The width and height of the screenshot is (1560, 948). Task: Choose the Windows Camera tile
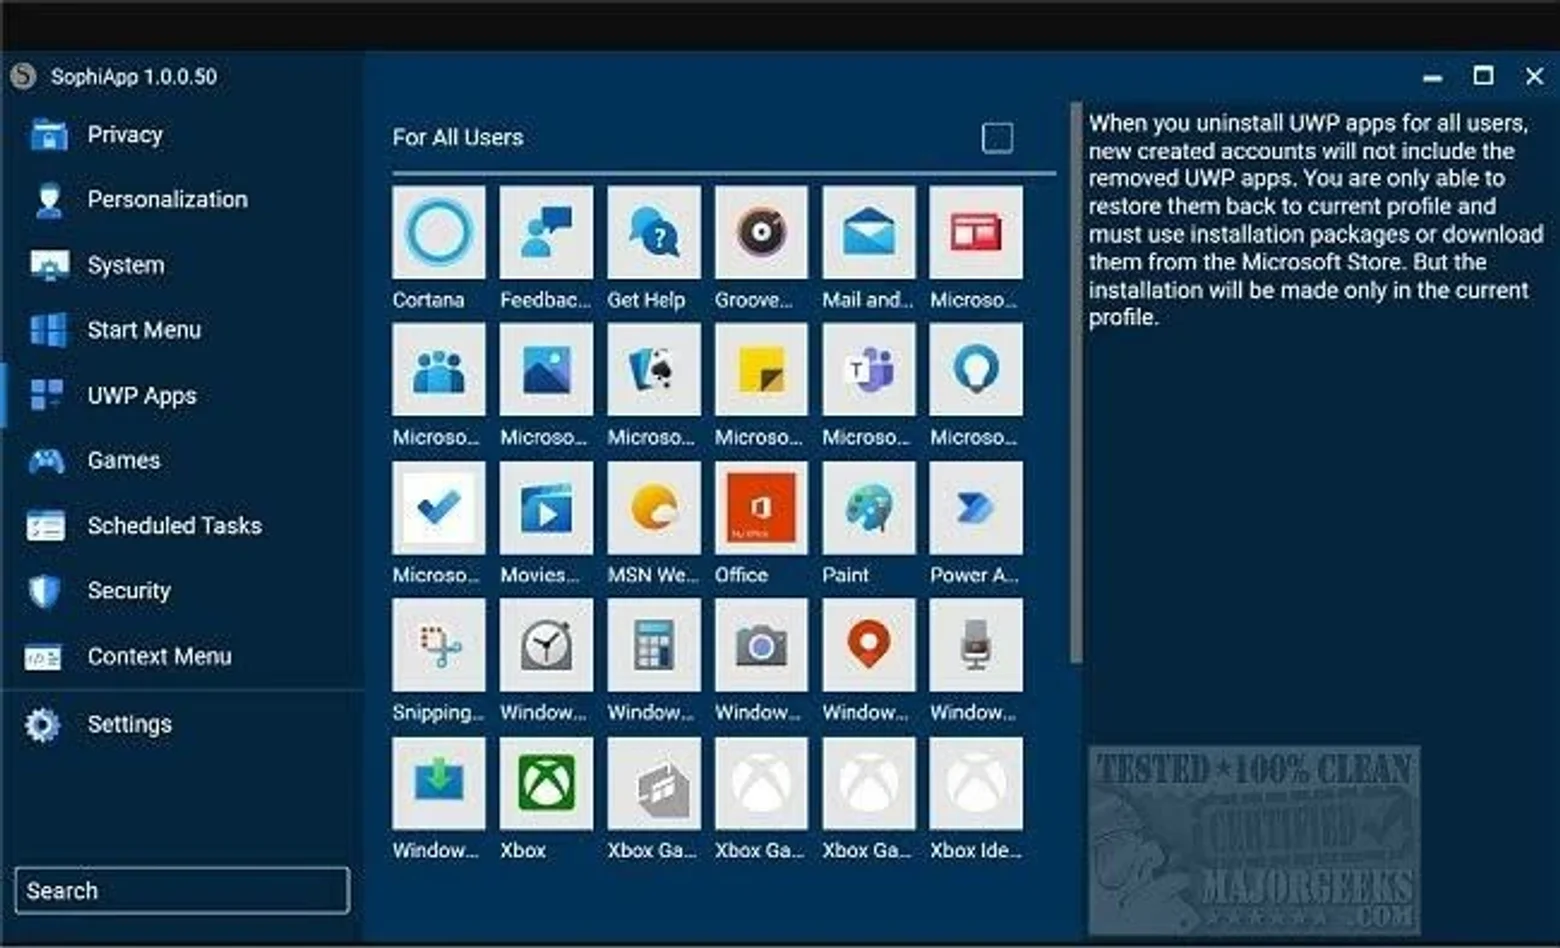coord(761,645)
